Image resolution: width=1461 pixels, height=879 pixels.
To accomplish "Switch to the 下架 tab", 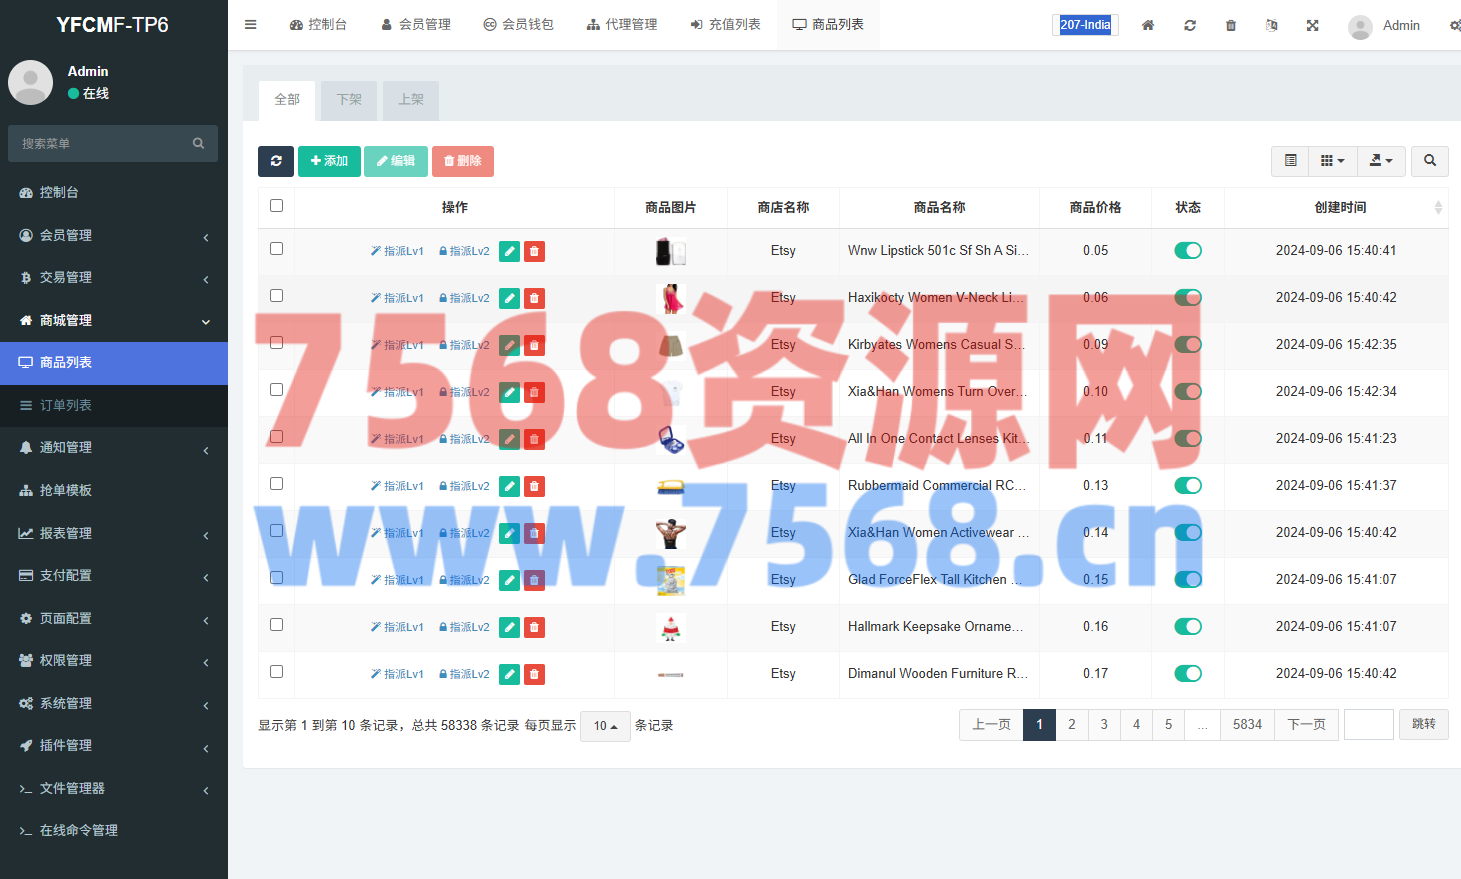I will pyautogui.click(x=349, y=100).
